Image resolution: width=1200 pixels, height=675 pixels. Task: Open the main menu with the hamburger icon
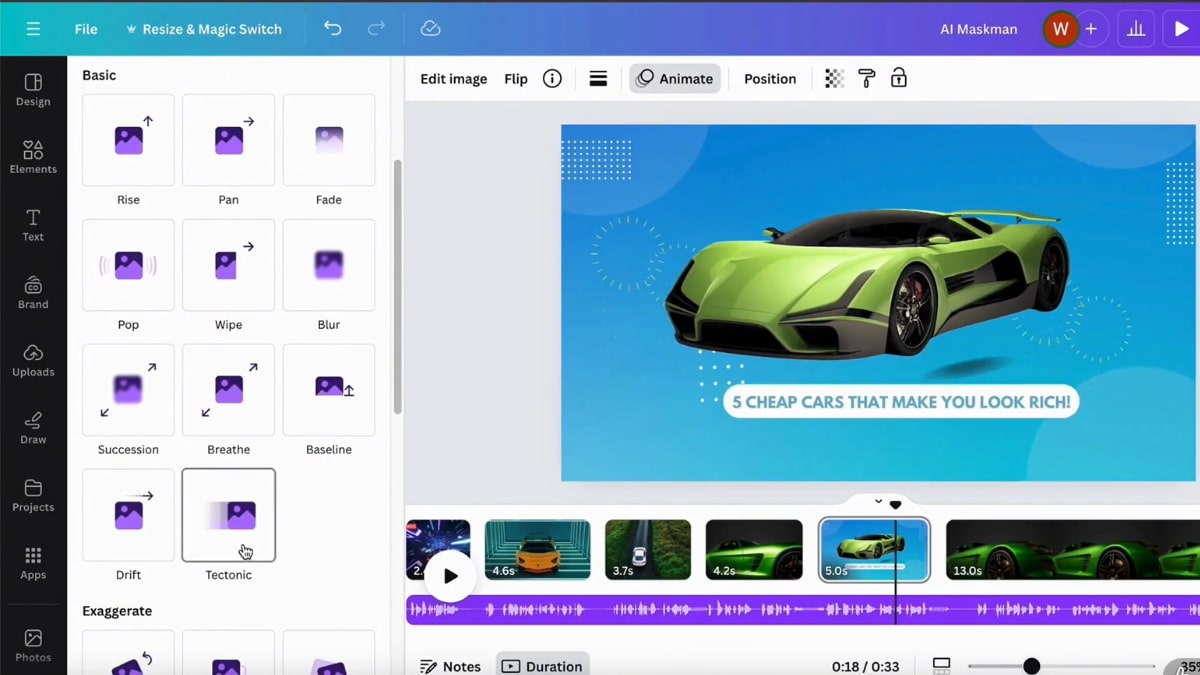coord(33,29)
